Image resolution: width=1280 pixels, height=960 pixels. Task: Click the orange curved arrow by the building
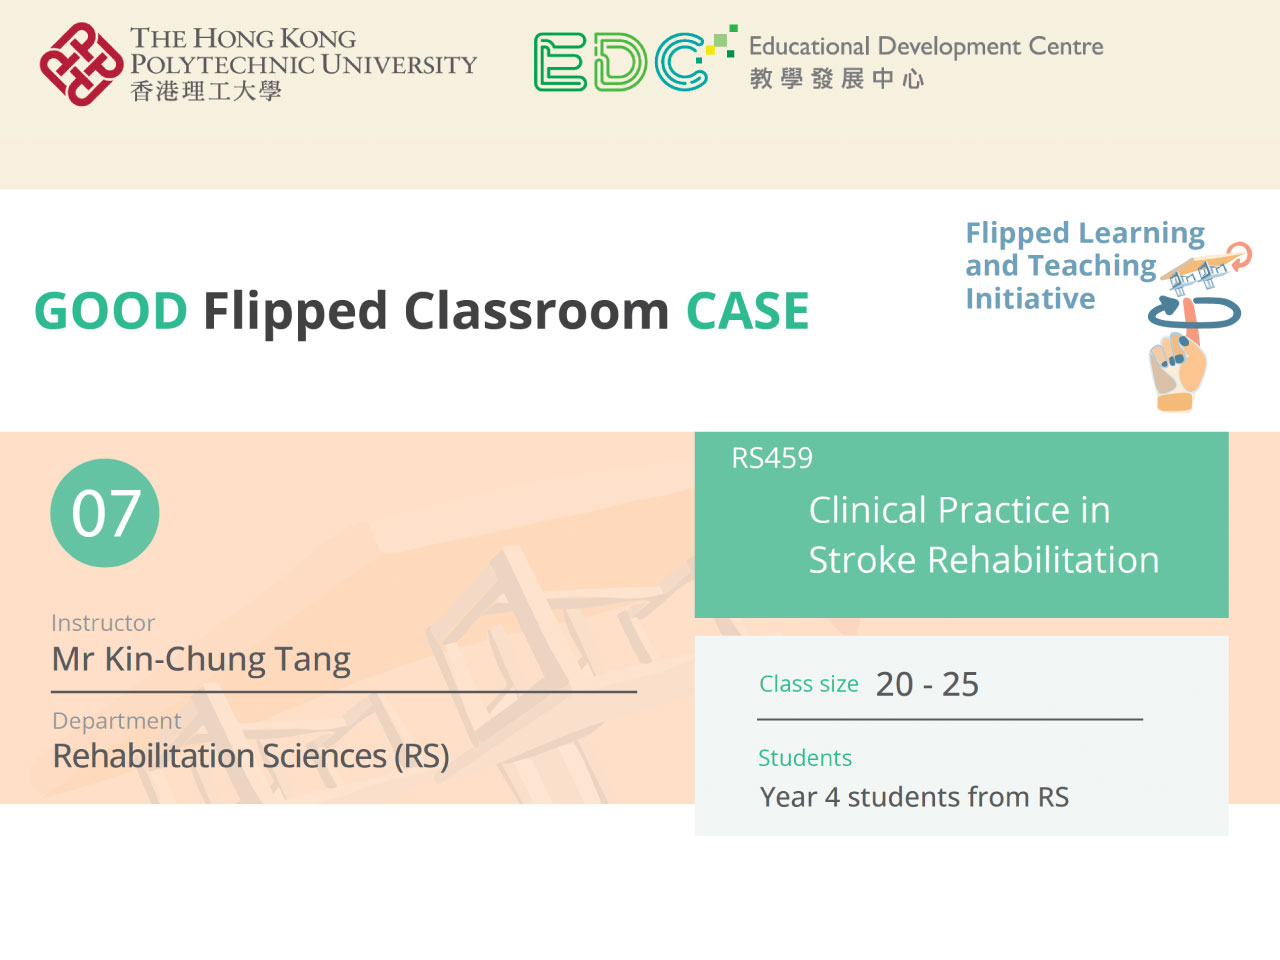pos(1240,255)
